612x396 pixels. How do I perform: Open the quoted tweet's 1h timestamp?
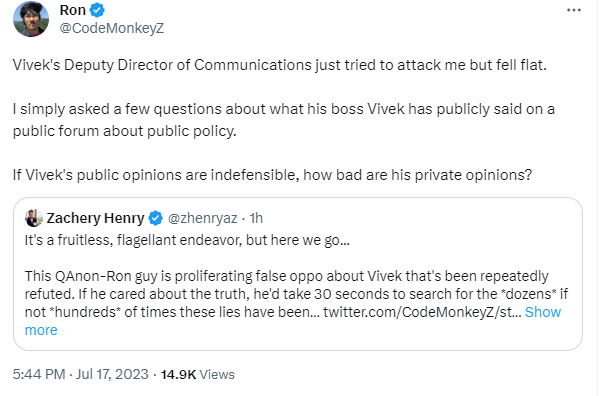256,218
